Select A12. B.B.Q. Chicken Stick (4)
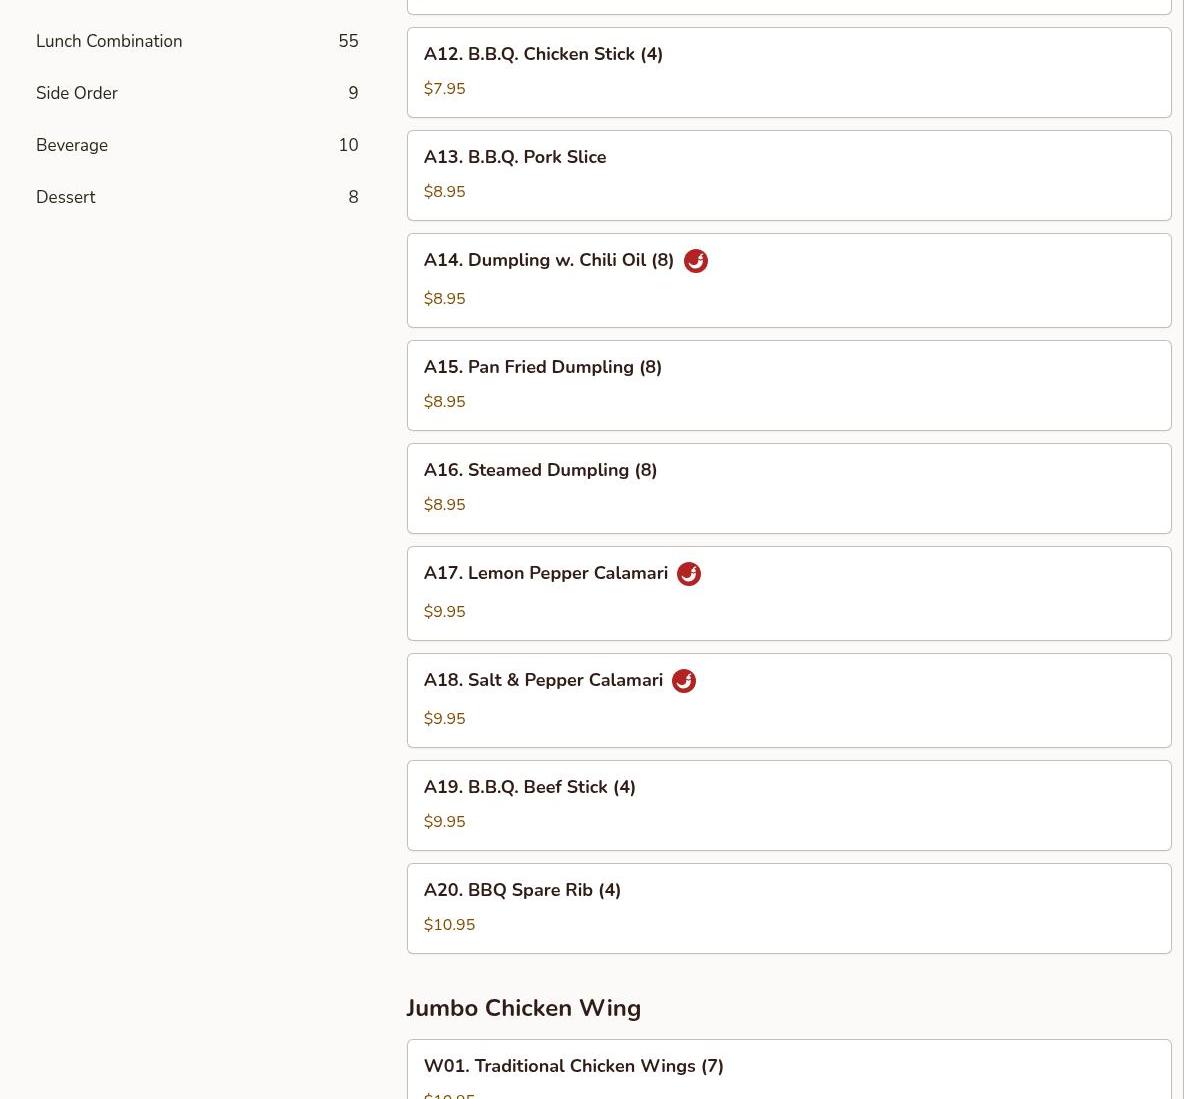Screen dimensions: 1204x1099 (x=789, y=72)
